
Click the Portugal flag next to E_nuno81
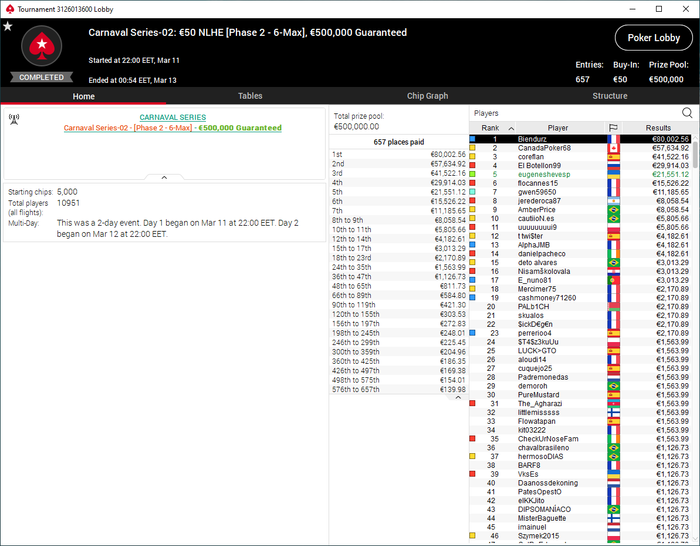tap(614, 280)
